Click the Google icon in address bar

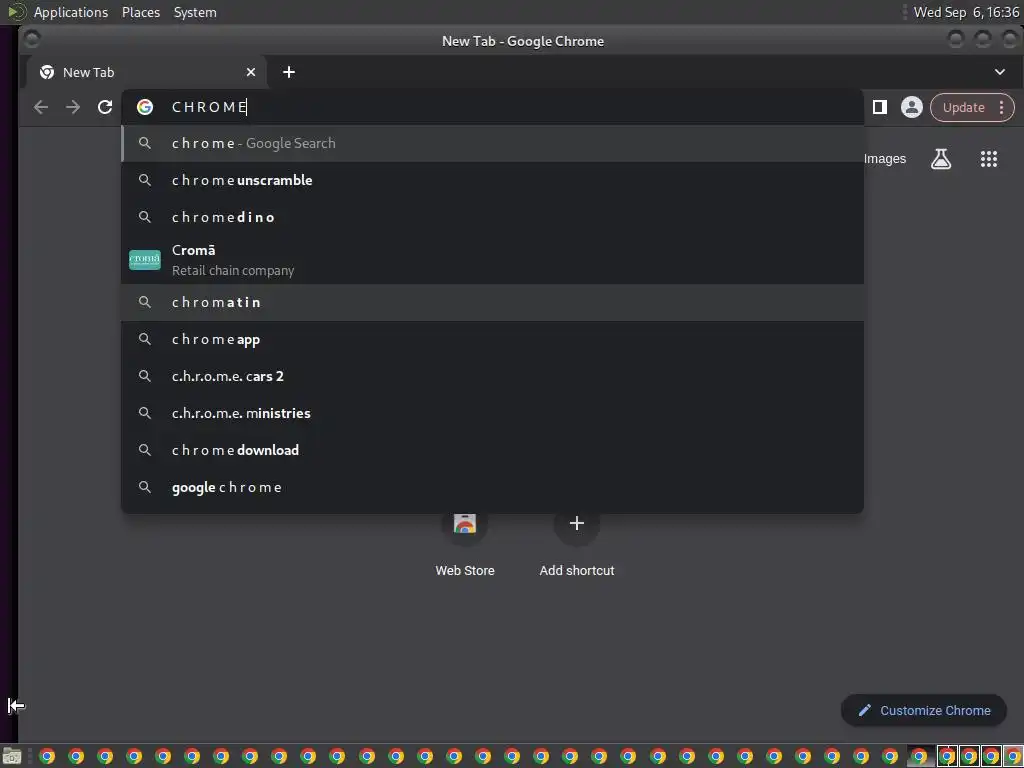coord(145,107)
